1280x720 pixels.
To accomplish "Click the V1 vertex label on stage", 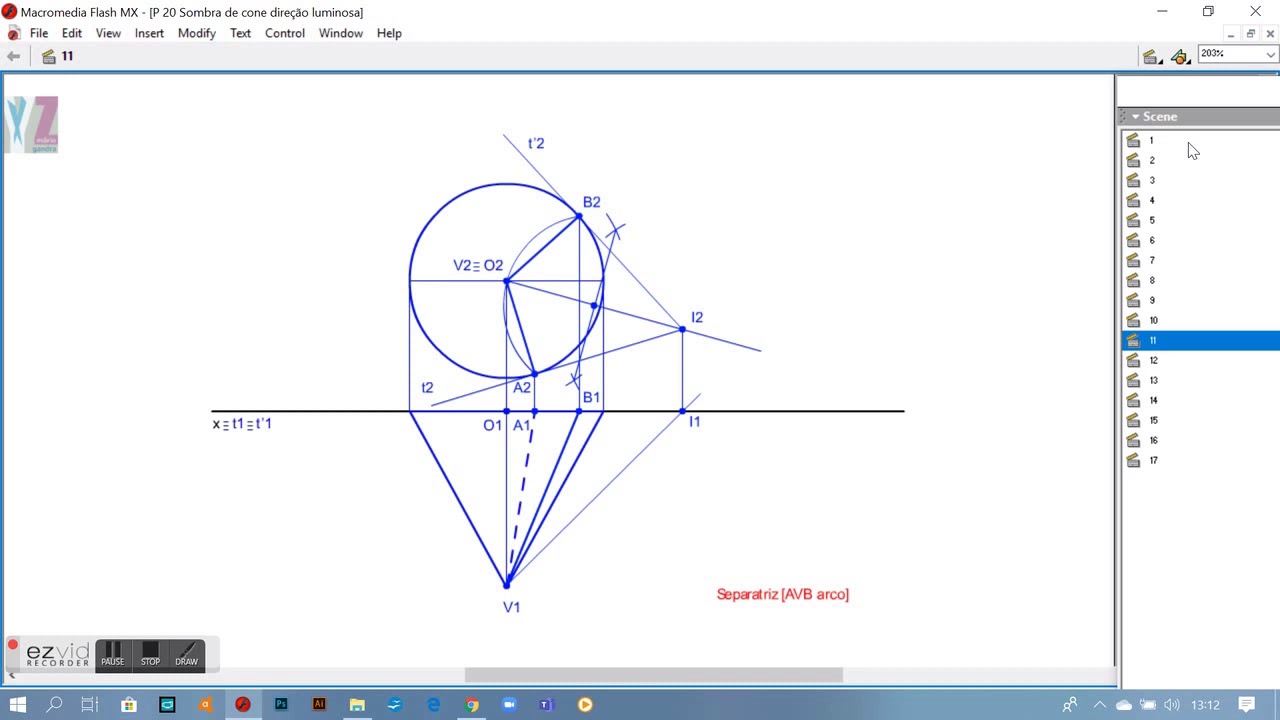I will 511,607.
